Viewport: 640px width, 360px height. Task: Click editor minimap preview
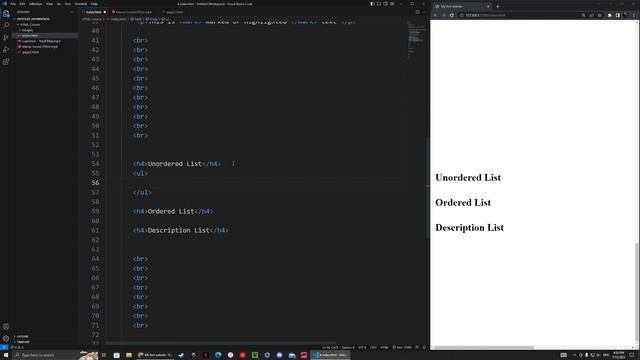(x=416, y=39)
